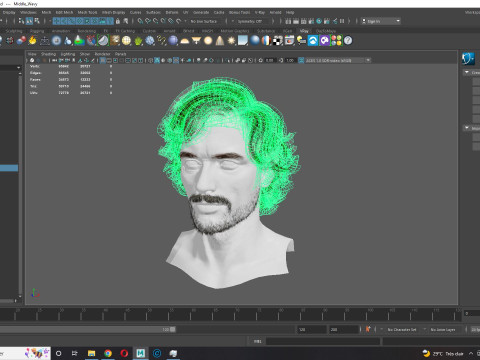Collapse the first section in right panel
Viewport: 480px width, 360px height.
(x=467, y=72)
